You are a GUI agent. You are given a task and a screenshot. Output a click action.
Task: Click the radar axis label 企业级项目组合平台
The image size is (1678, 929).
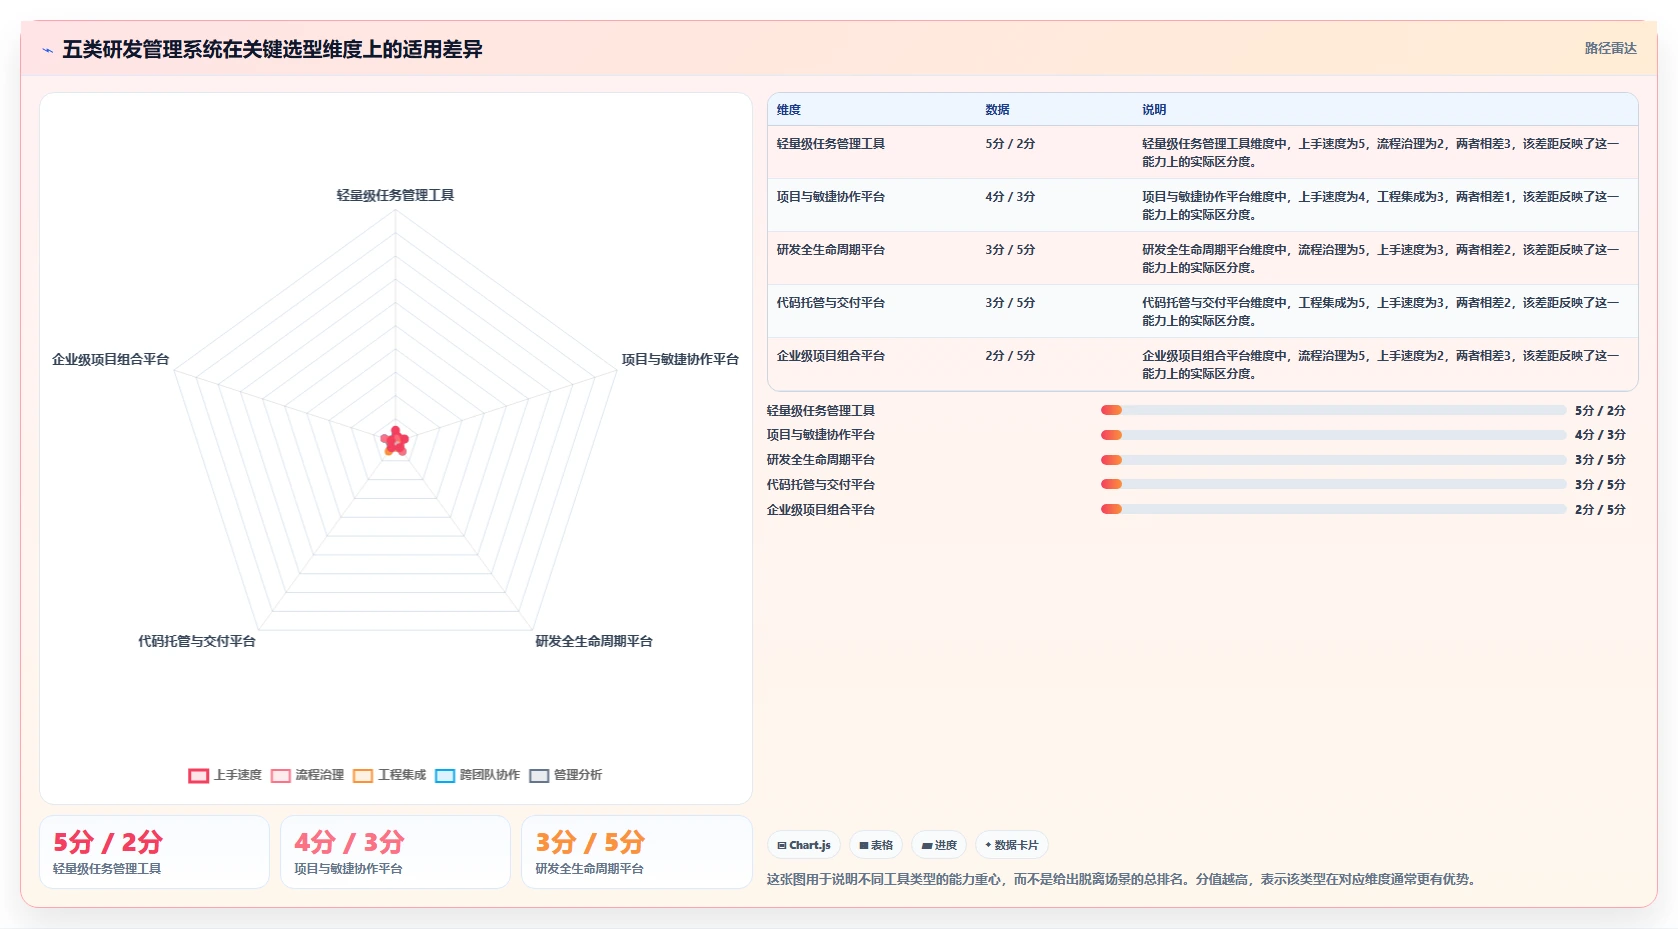[x=111, y=360]
